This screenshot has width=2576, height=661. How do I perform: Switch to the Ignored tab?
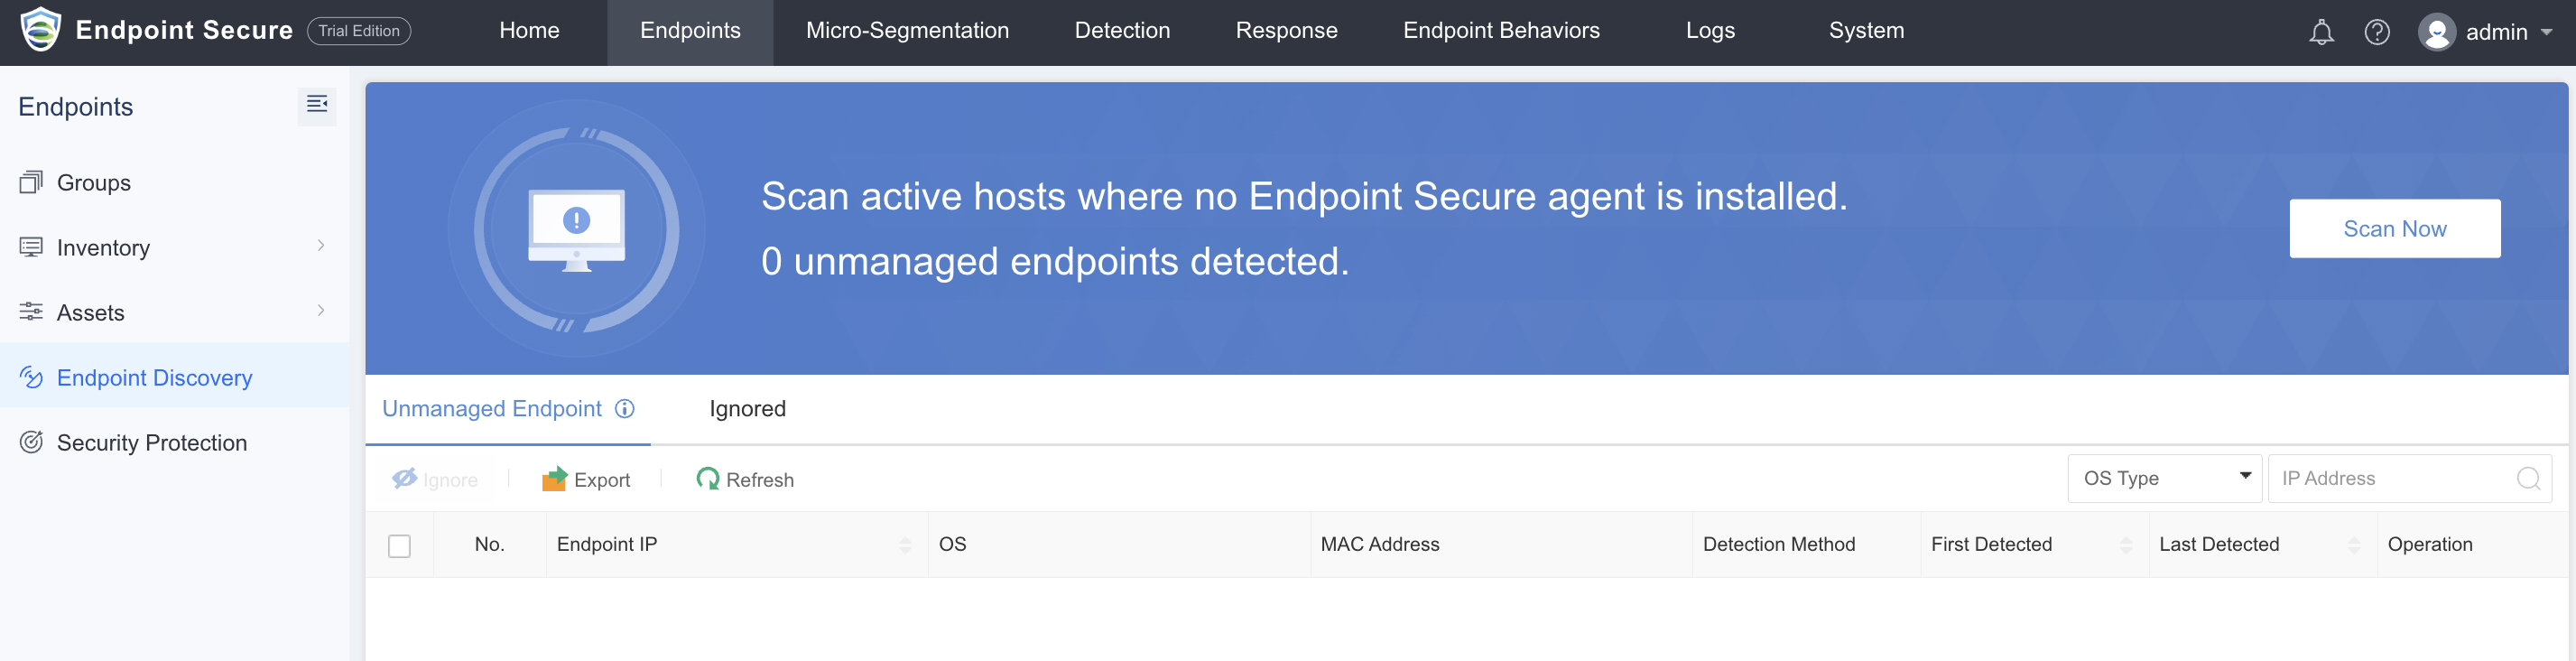pos(747,409)
